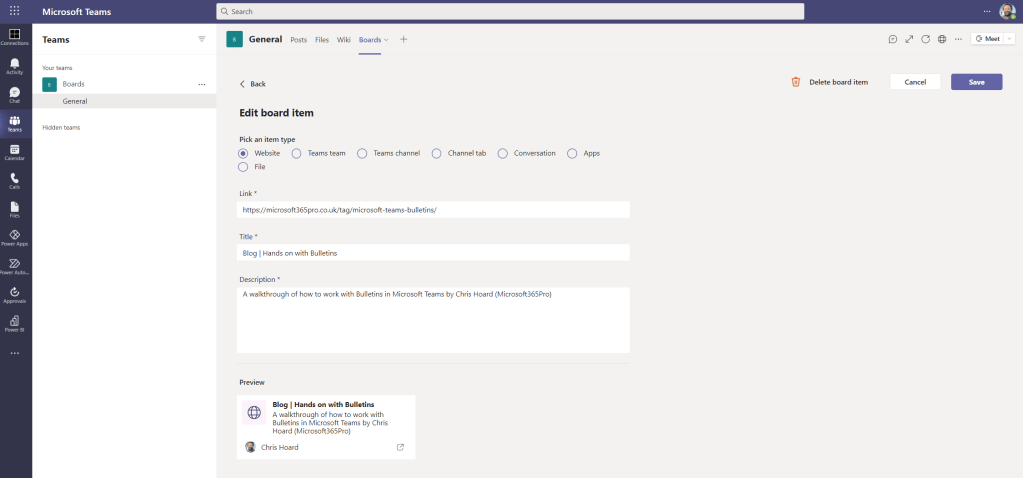
Task: Click the reload tab icon
Action: point(925,39)
